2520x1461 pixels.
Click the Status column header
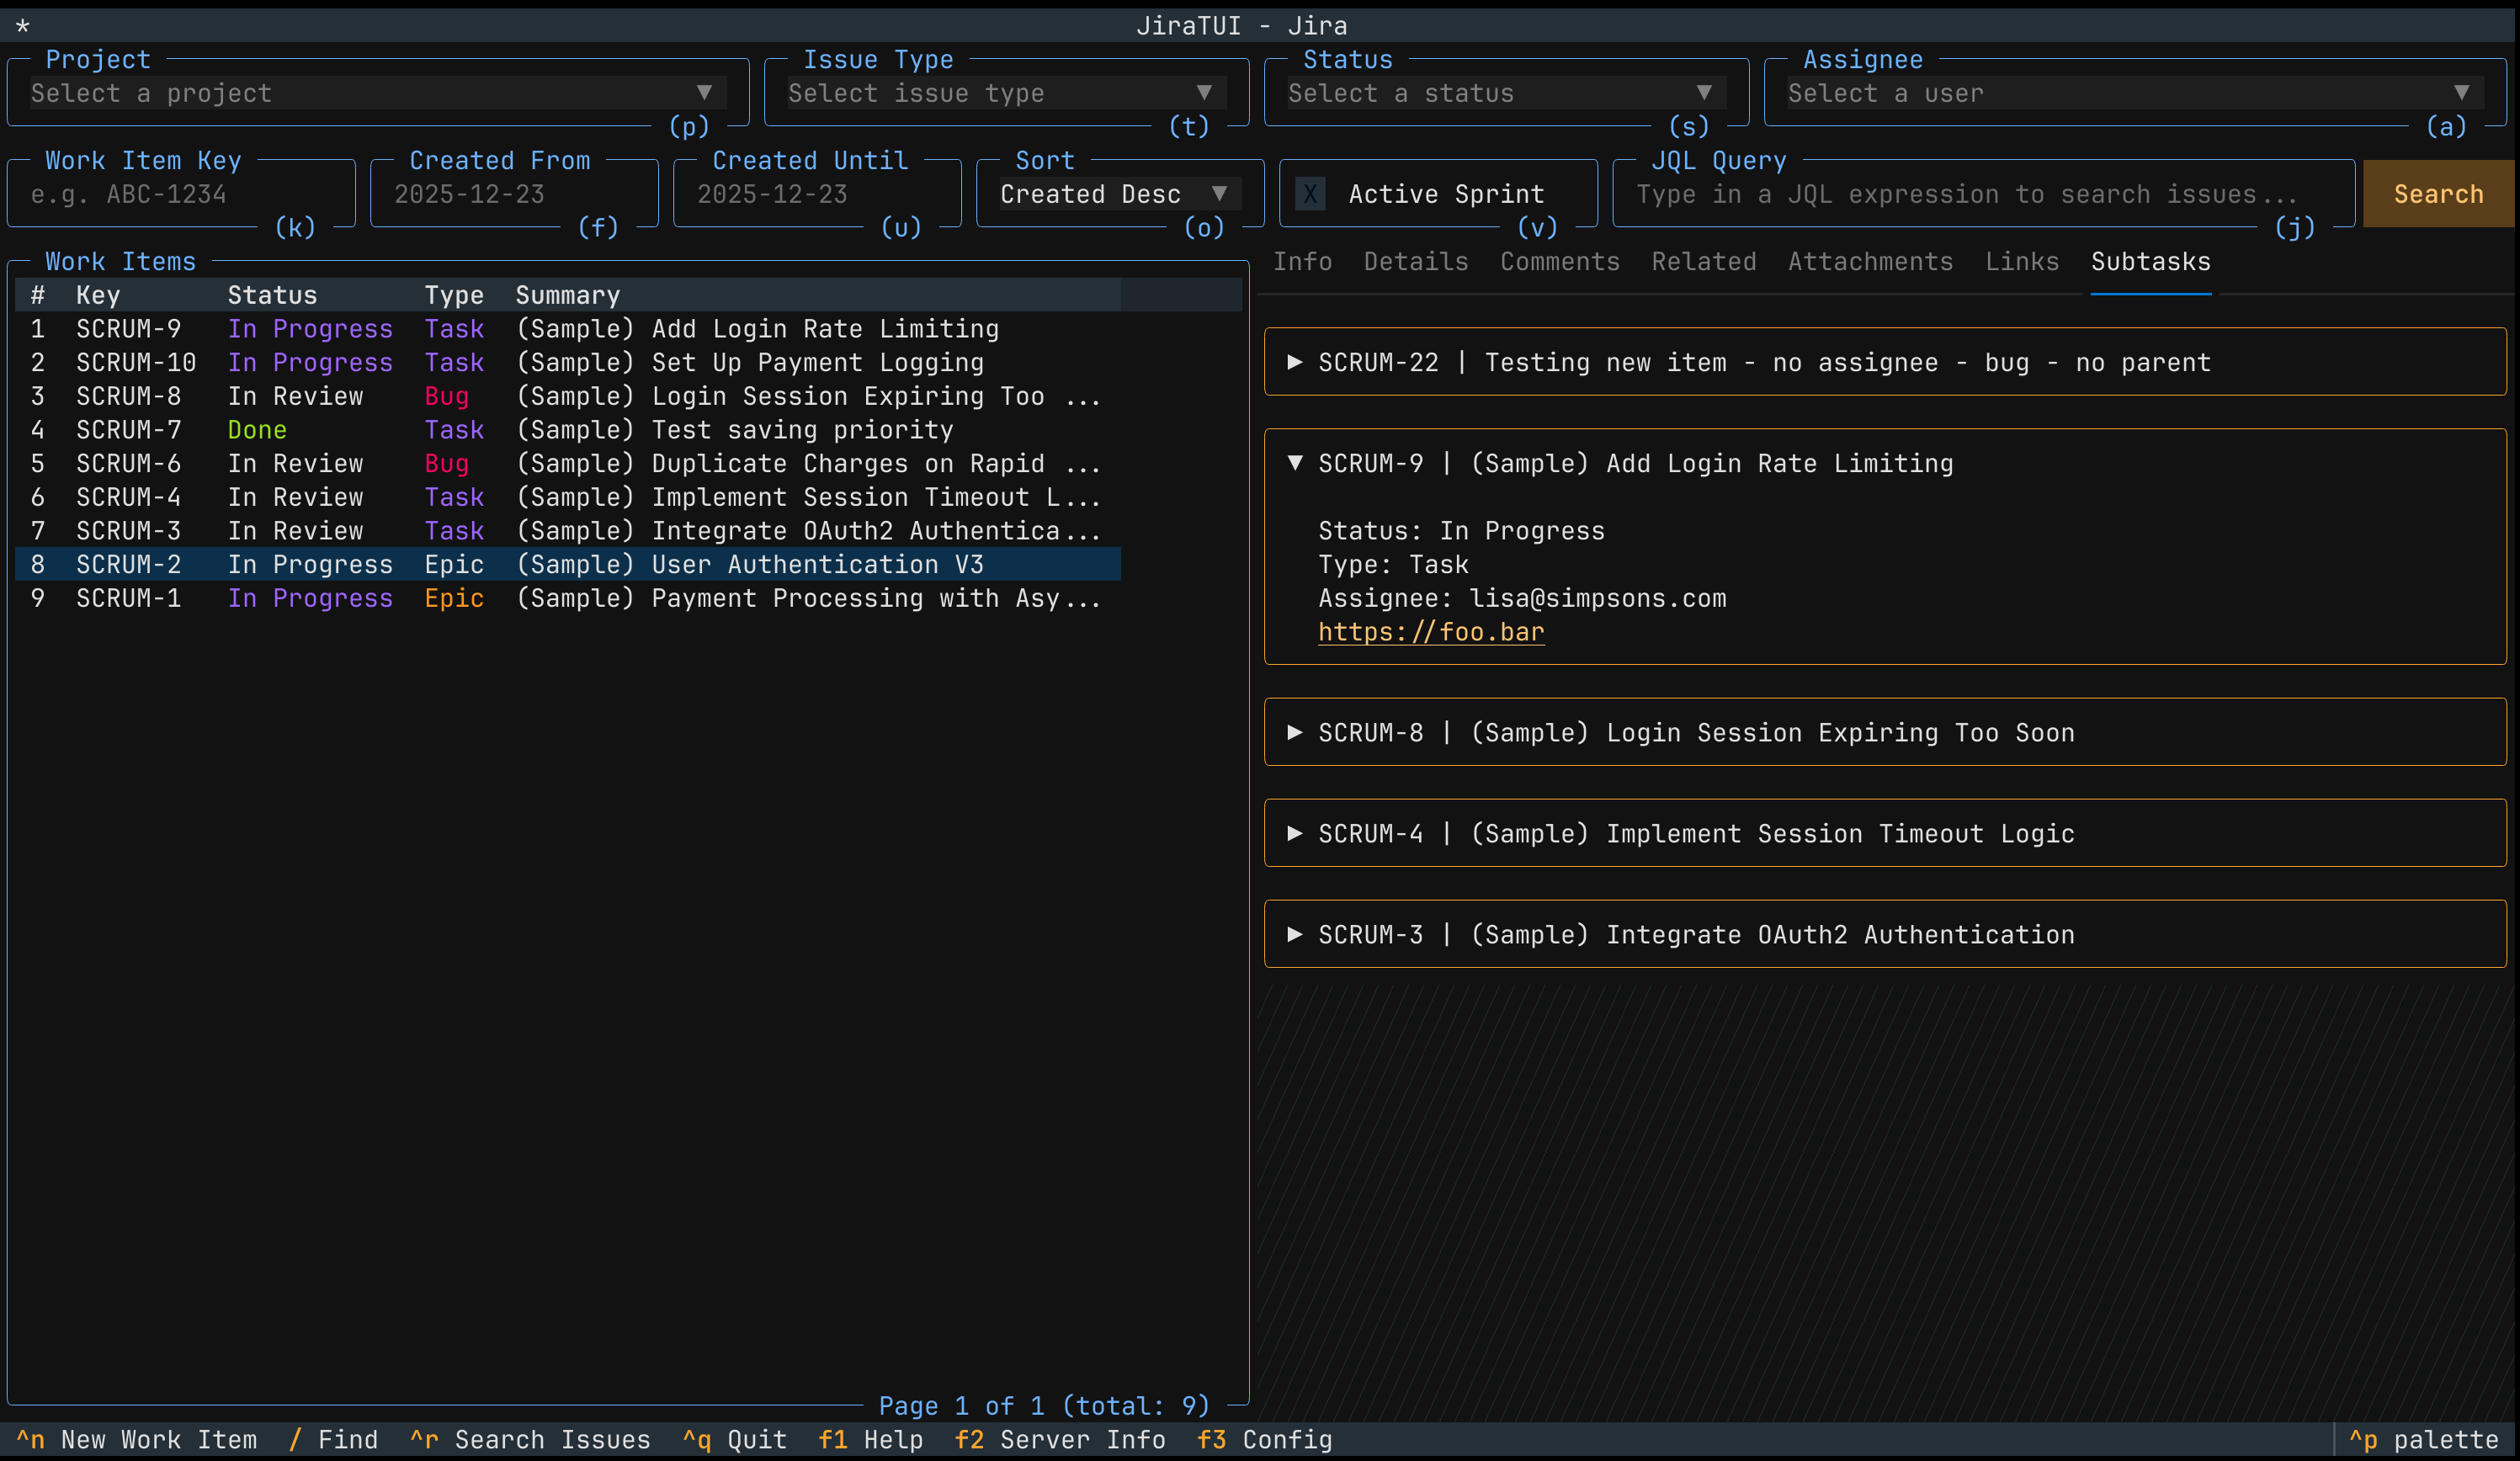pos(272,295)
